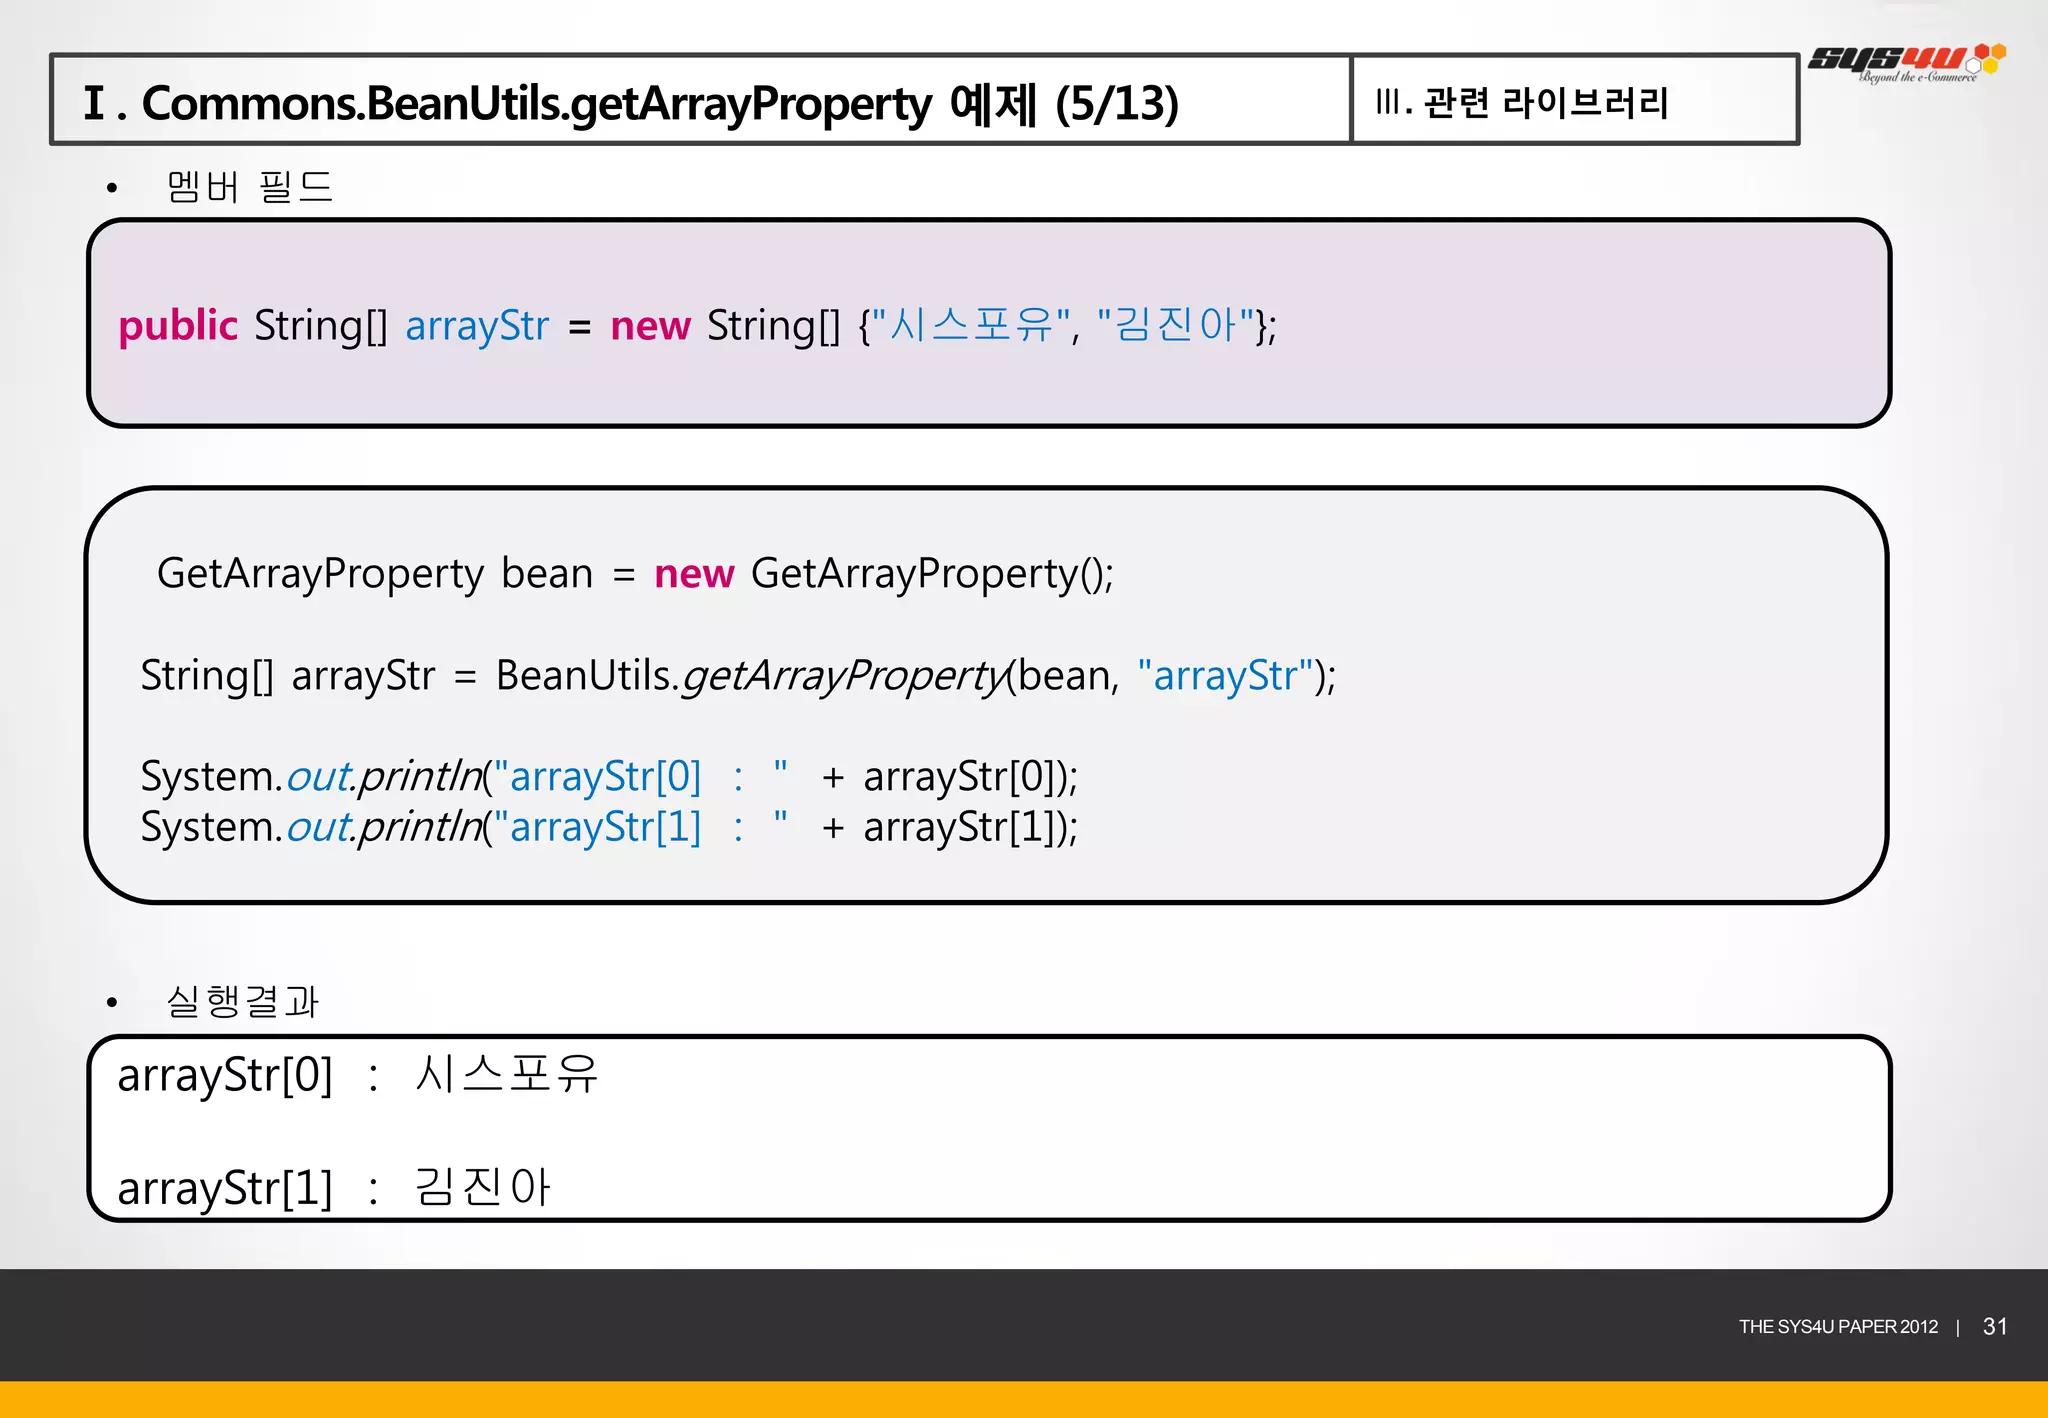This screenshot has height=1418, width=2048.
Task: Click the output line 'arrayStr[1] : 김진아'
Action: coord(334,1188)
